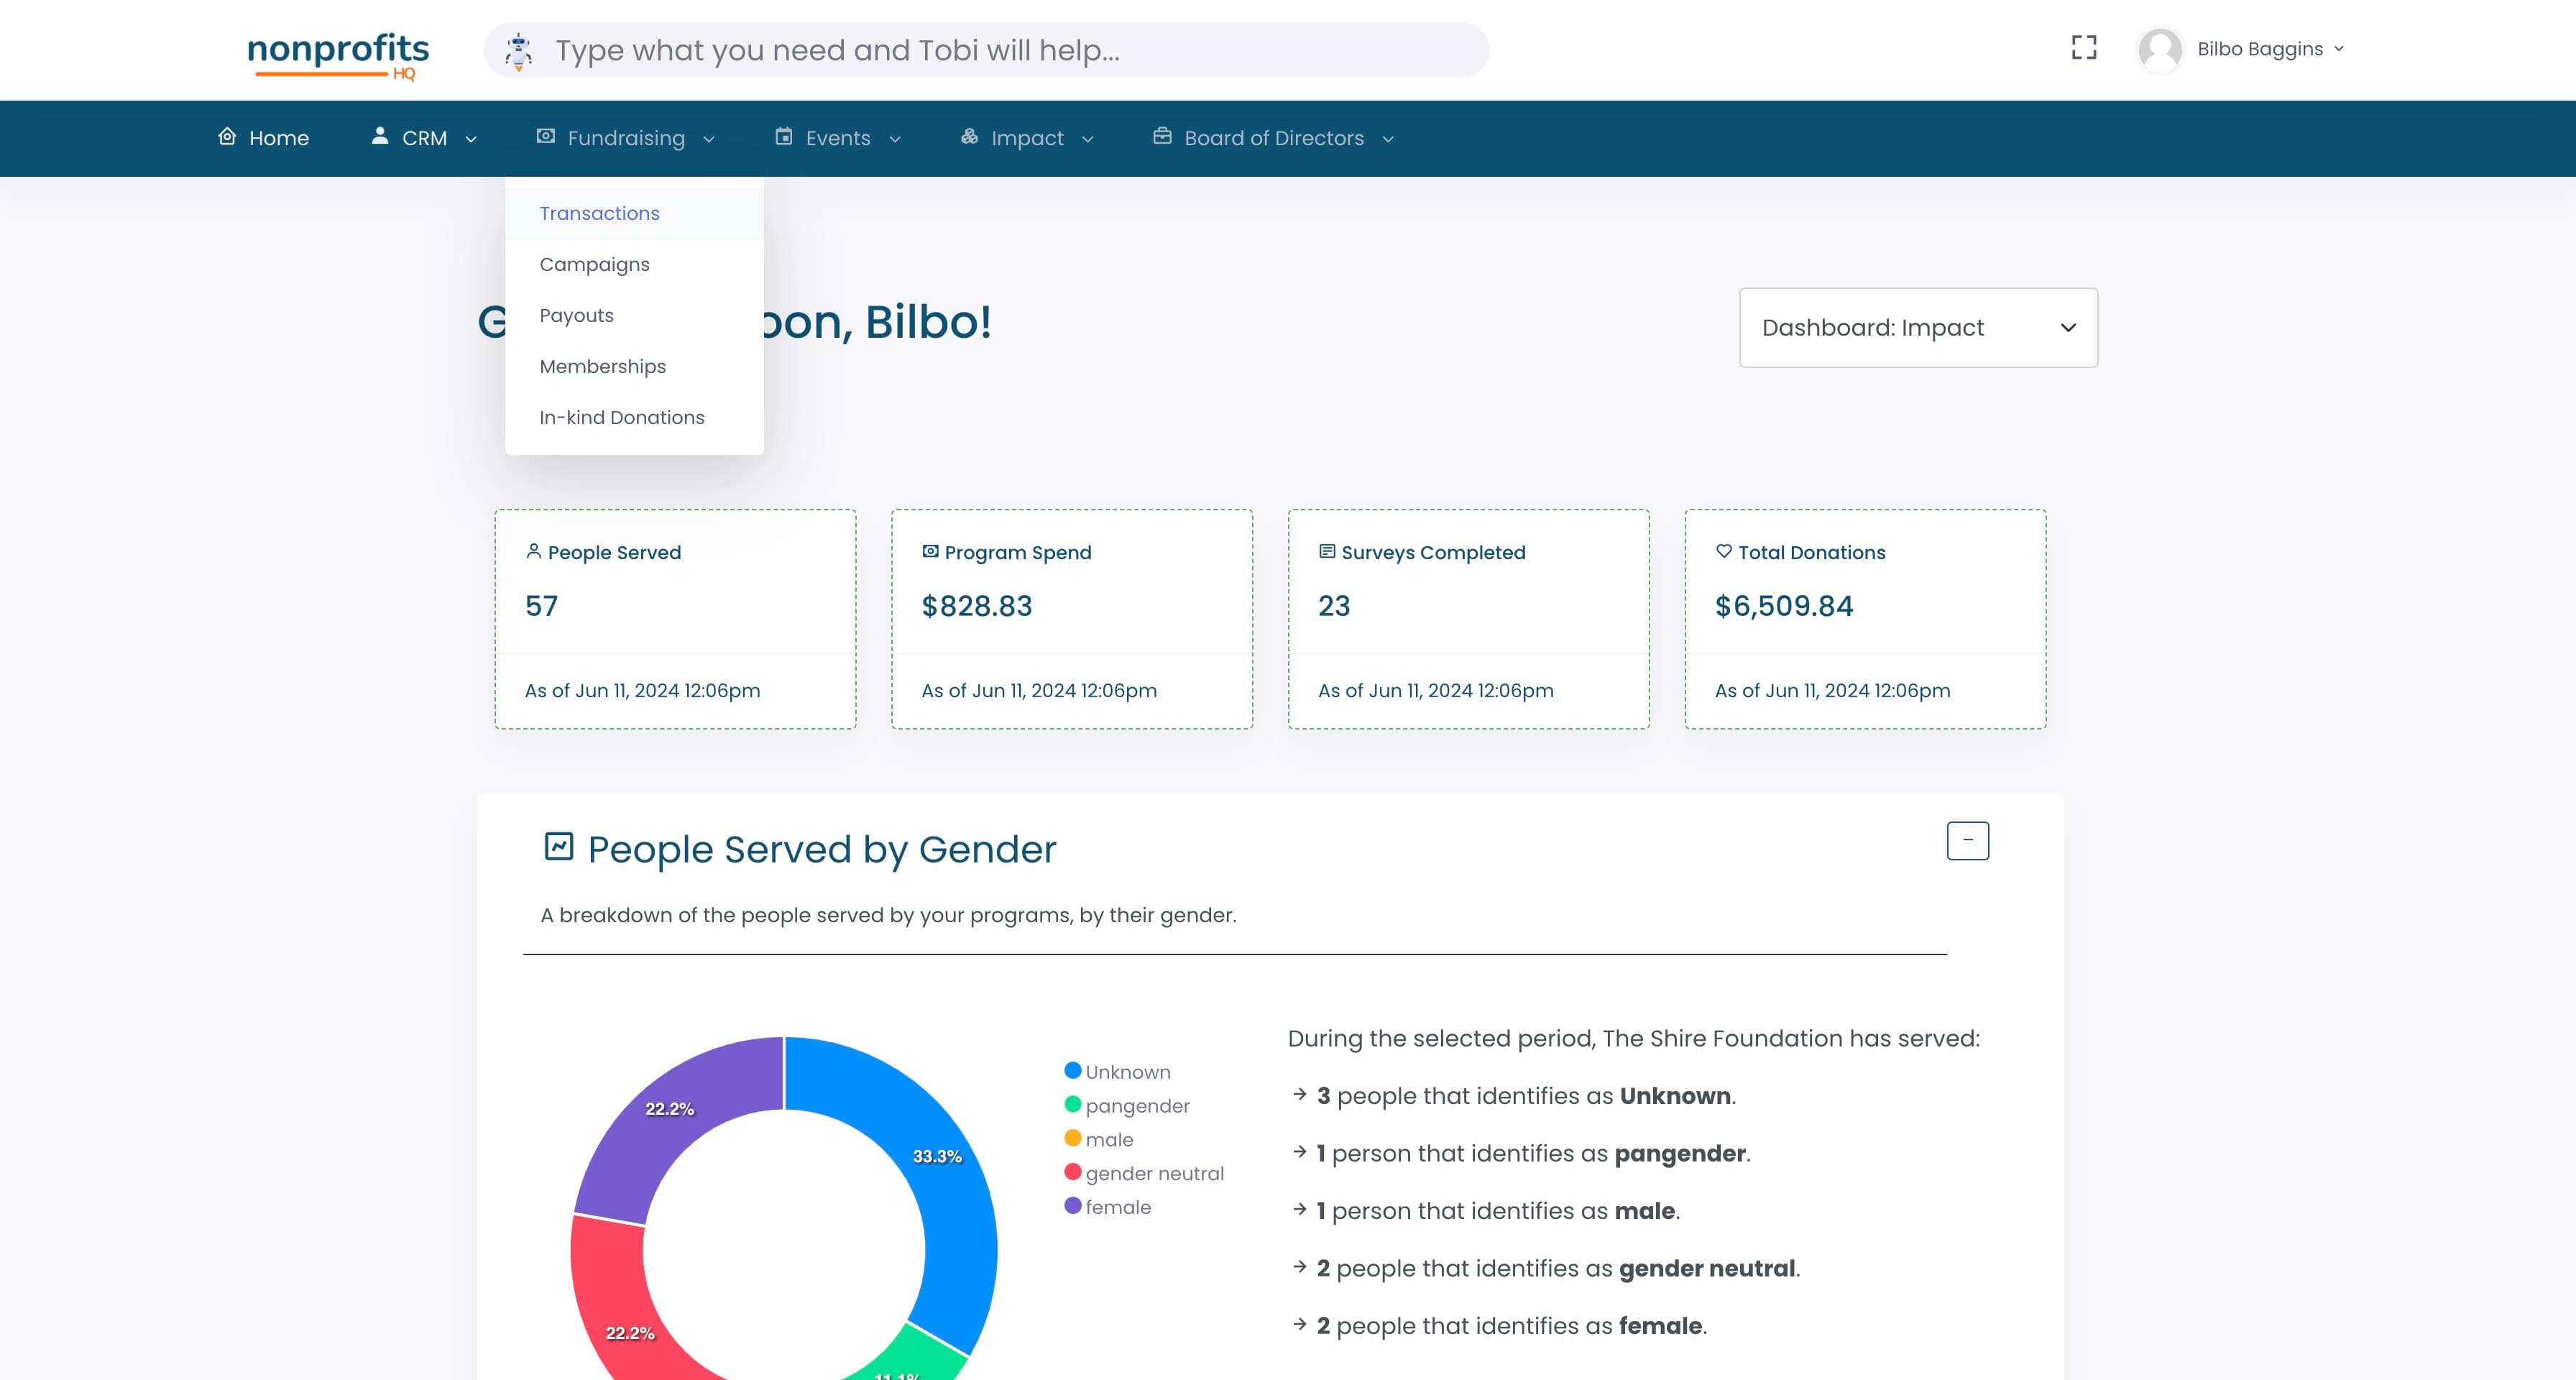The width and height of the screenshot is (2576, 1380).
Task: Click the Surveys Completed card title
Action: [x=1433, y=552]
